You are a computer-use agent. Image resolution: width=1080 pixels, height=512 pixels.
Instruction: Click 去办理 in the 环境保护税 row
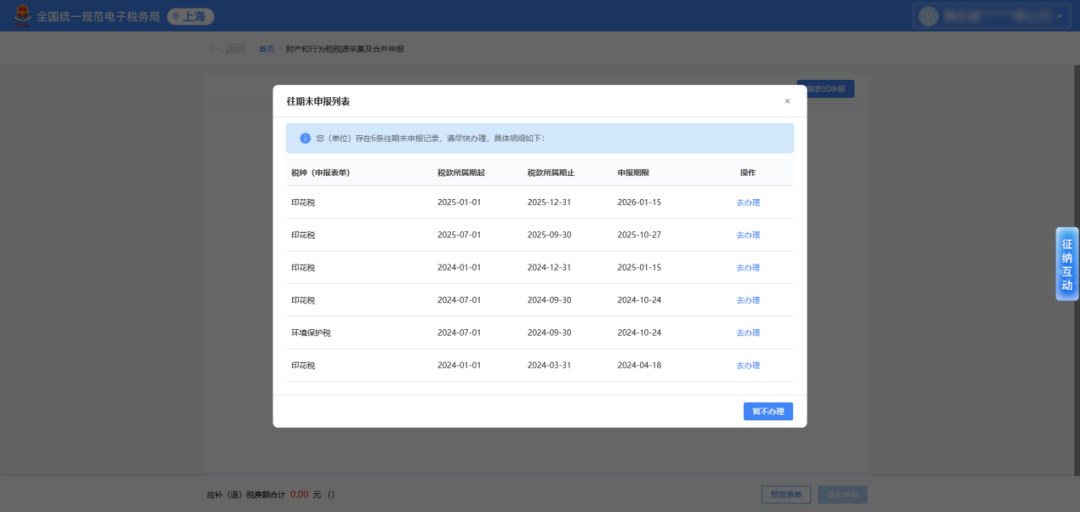tap(748, 333)
